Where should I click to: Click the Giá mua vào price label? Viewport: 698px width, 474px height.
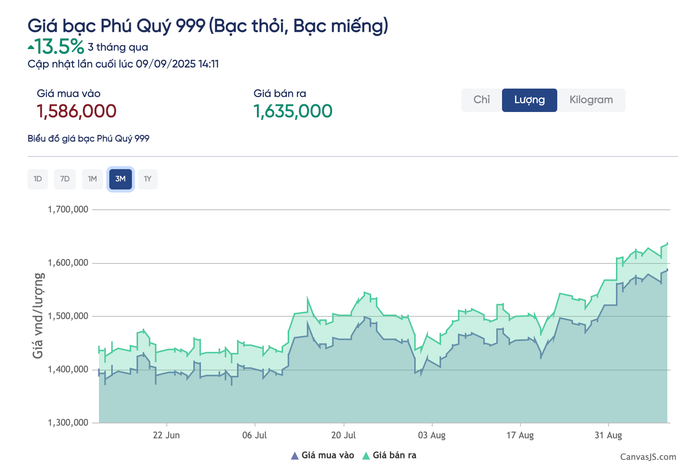(x=69, y=93)
